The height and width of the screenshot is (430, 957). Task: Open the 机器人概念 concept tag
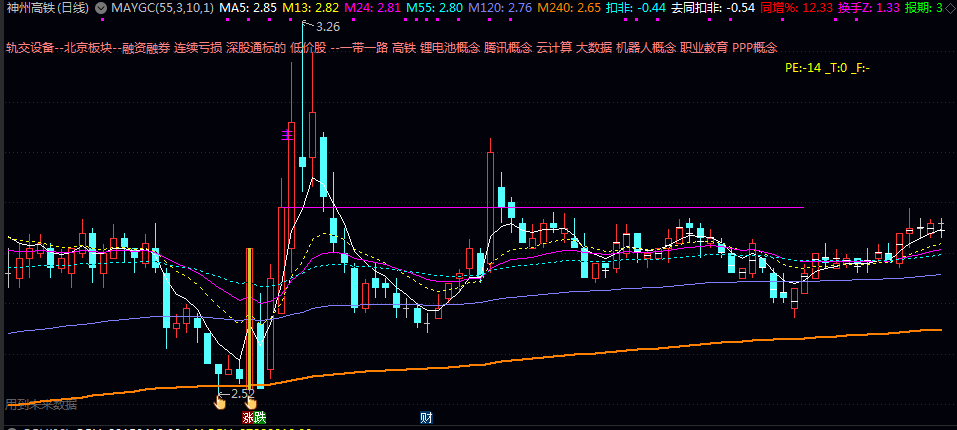coord(646,48)
